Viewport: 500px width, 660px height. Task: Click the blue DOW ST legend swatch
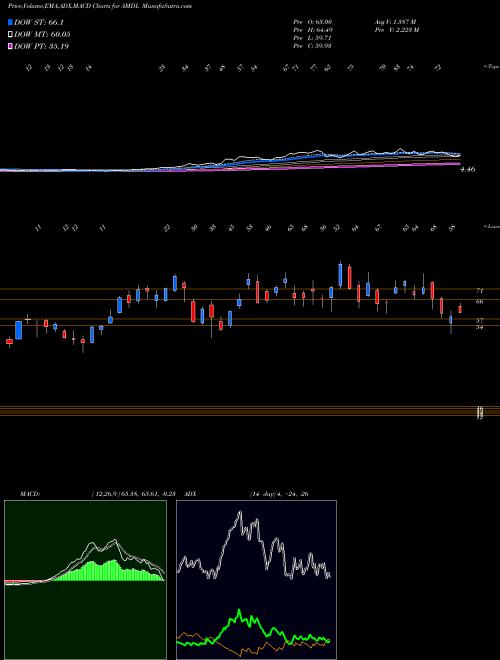coord(11,23)
